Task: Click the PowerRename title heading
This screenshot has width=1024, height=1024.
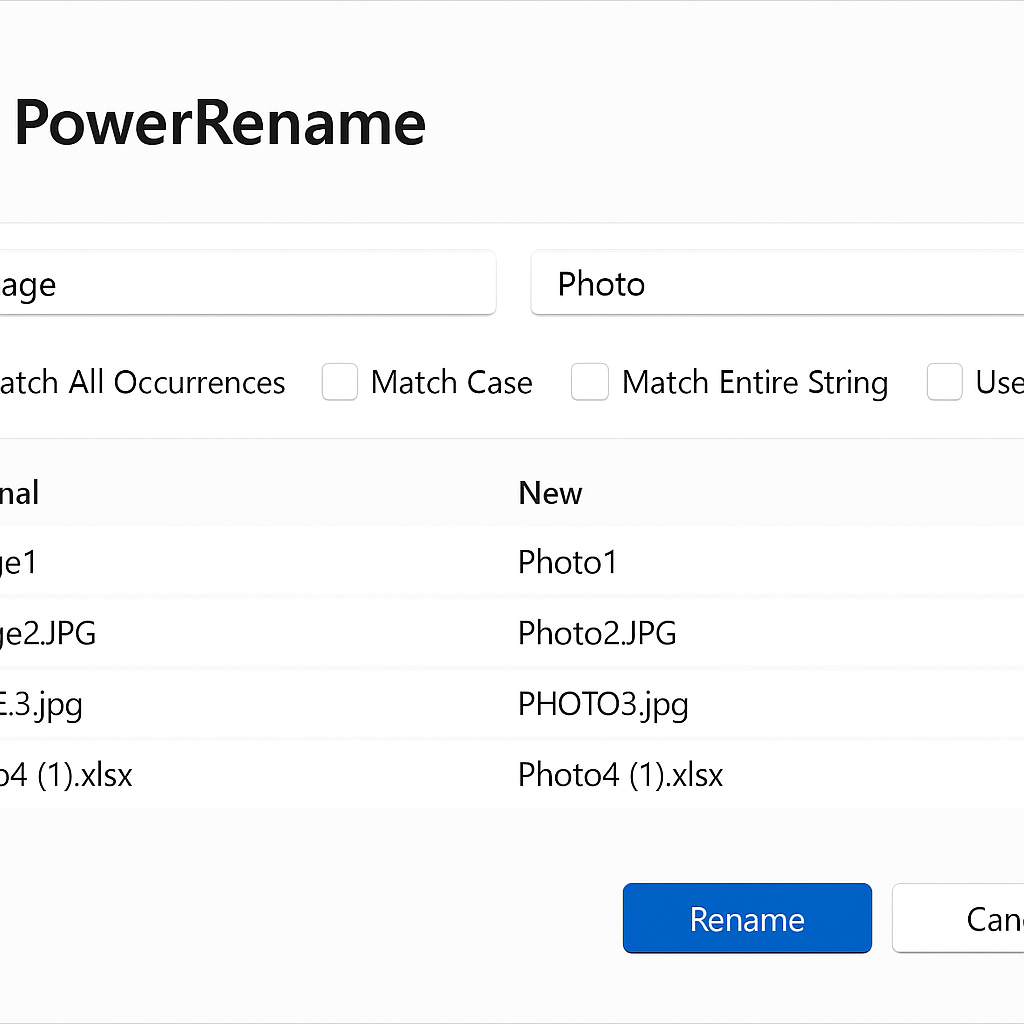Action: tap(220, 122)
